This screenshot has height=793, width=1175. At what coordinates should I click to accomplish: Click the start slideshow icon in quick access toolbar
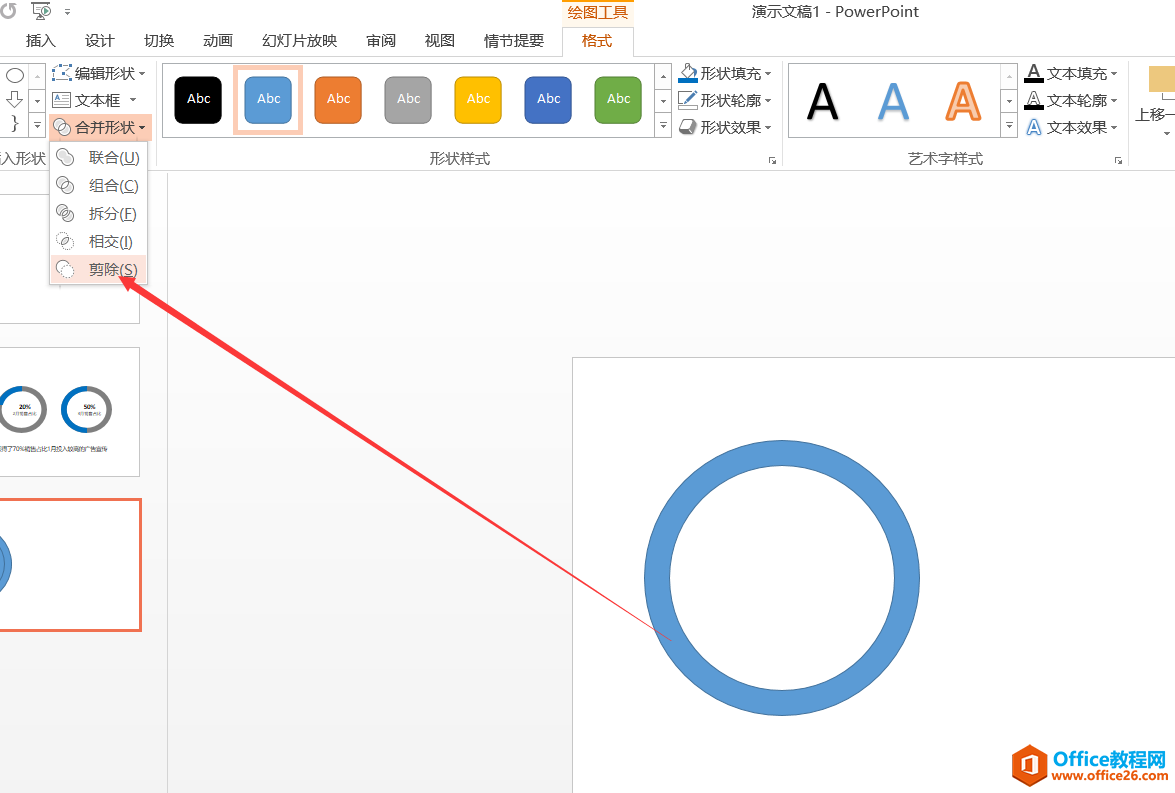coord(41,11)
